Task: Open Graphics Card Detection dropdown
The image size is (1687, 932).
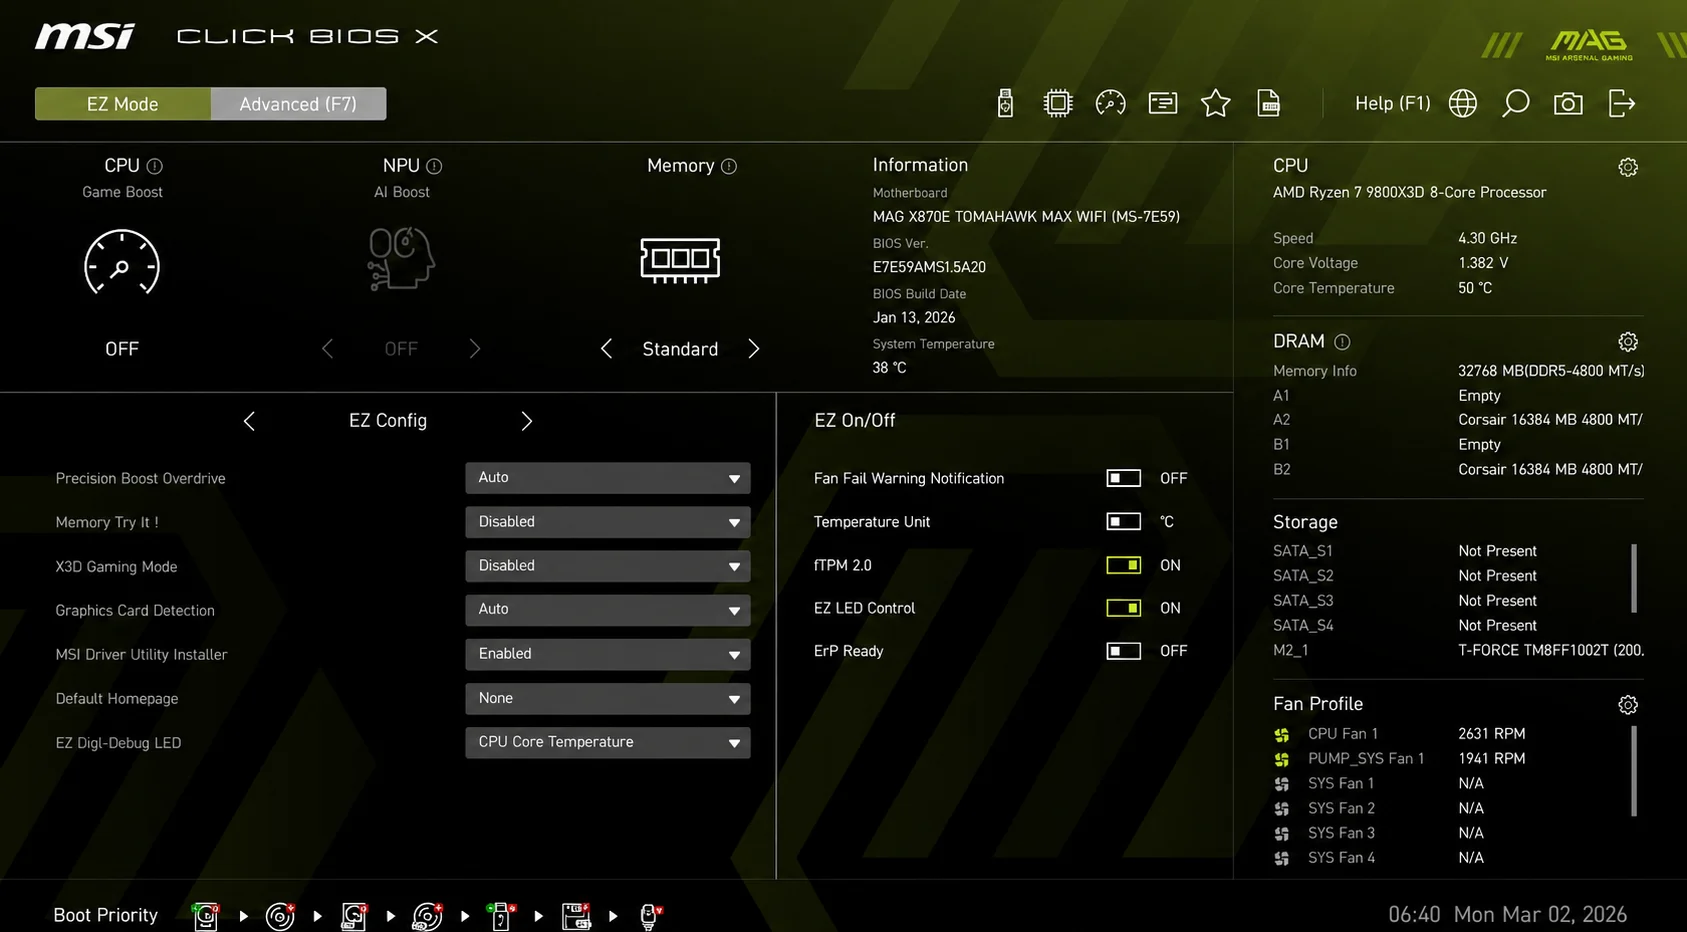Action: (608, 610)
